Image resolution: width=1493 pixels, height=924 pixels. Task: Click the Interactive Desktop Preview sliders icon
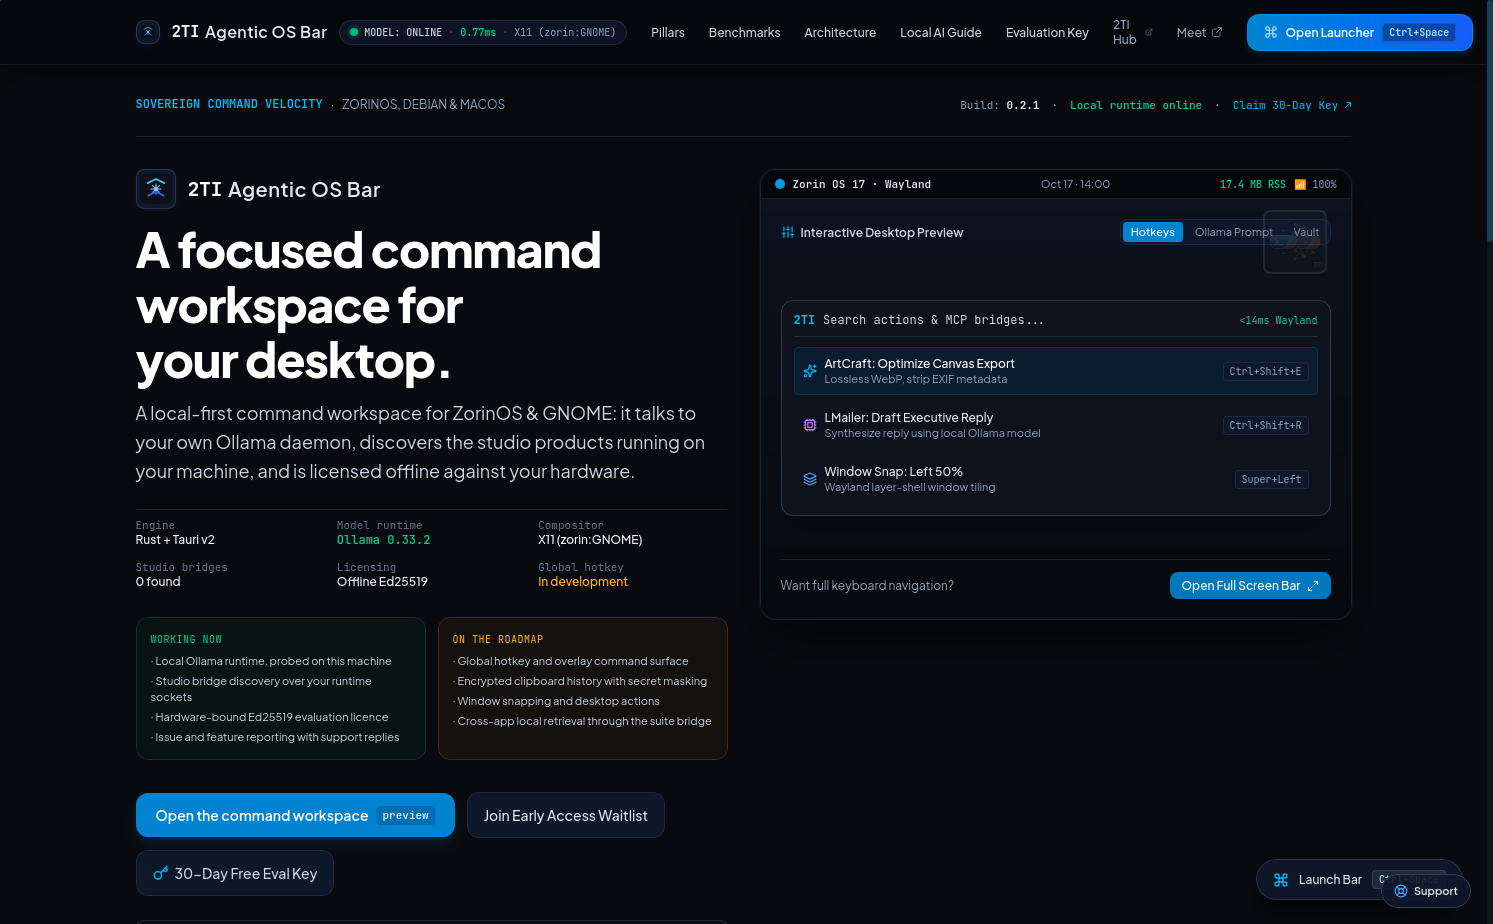click(x=788, y=232)
